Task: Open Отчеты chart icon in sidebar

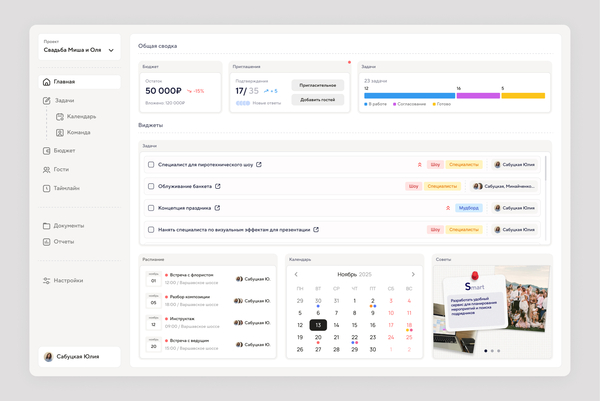Action: 46,242
